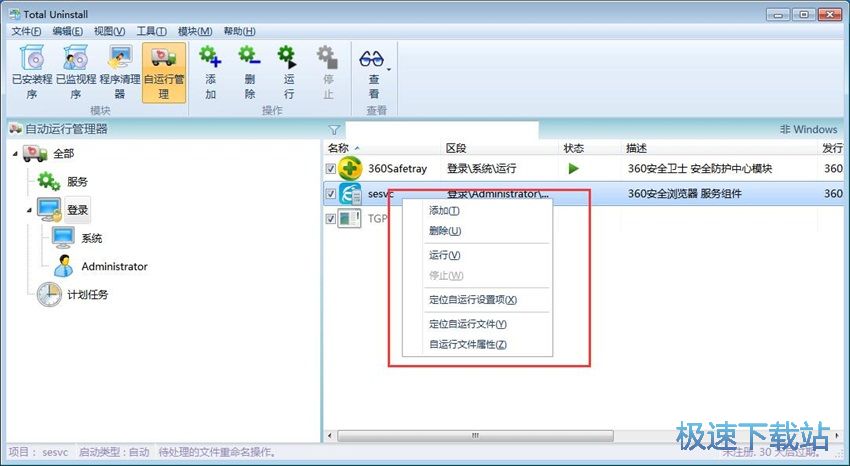
Task: Click the 删除 (Delete) gear icon in the toolbar
Action: click(x=249, y=57)
